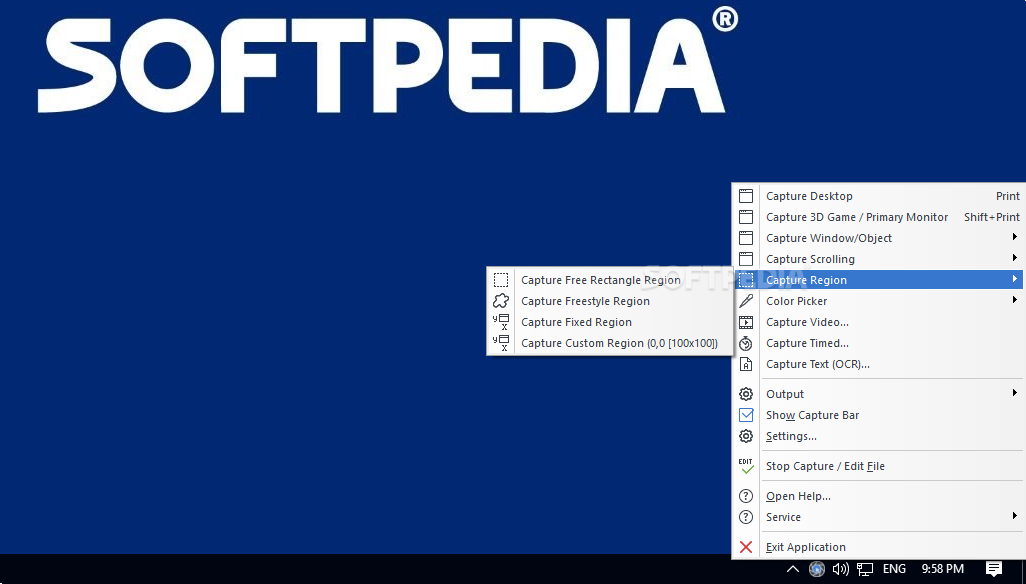Click the Capture 3D Game icon
Image resolution: width=1026 pixels, height=584 pixels.
[x=746, y=217]
